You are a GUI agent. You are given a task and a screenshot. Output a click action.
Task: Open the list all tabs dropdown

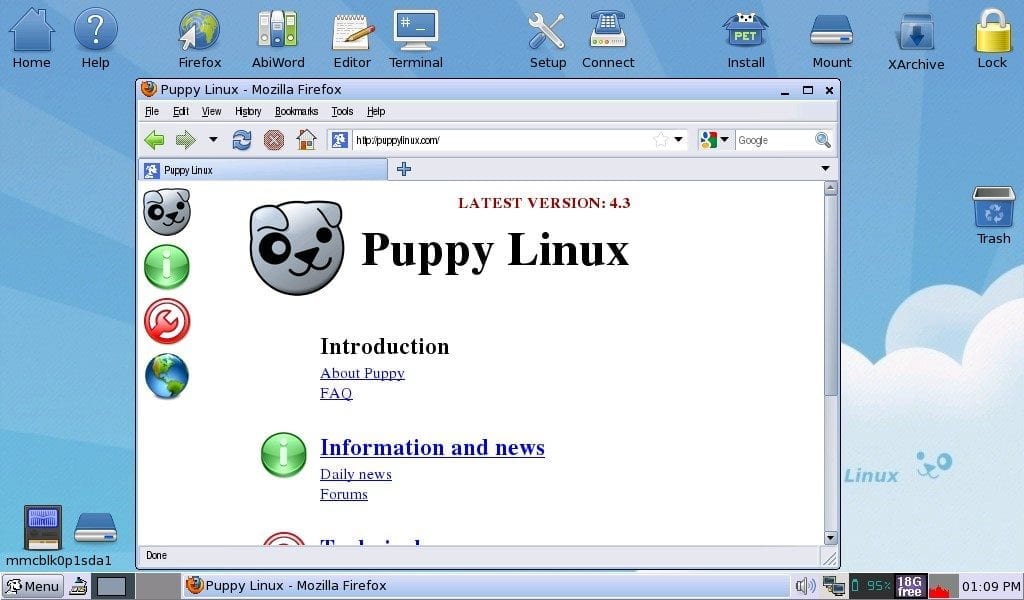click(825, 168)
